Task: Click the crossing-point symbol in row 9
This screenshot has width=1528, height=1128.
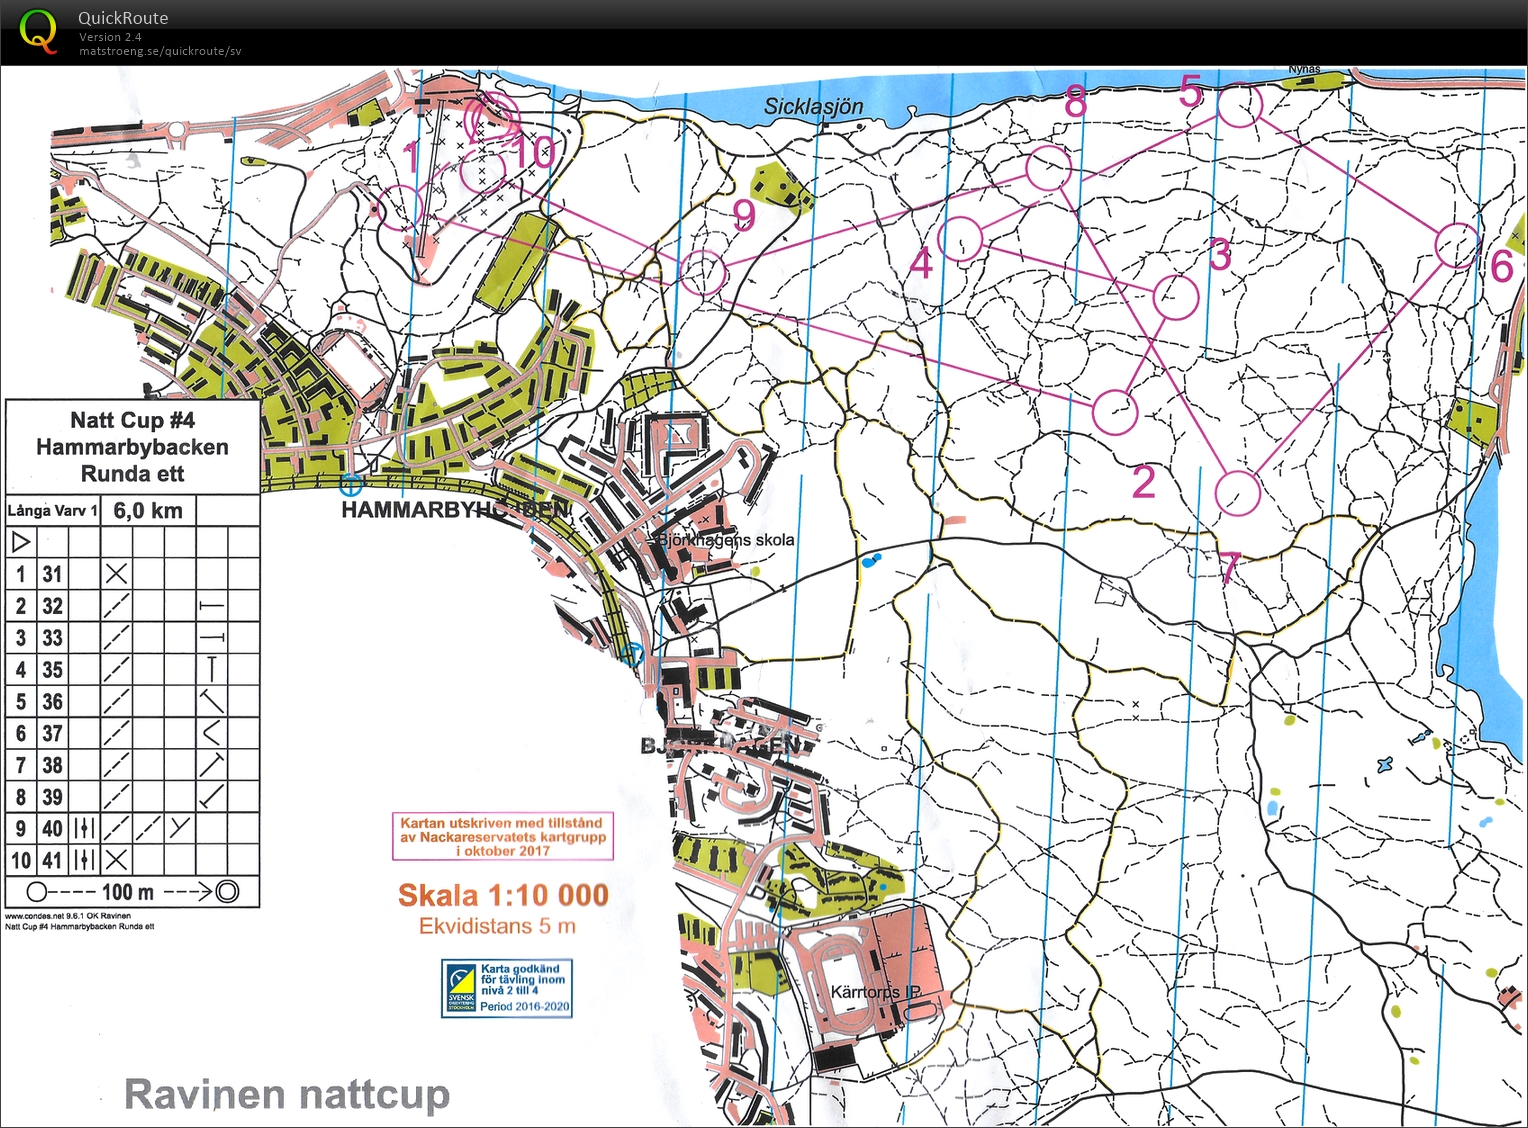Action: [x=180, y=828]
